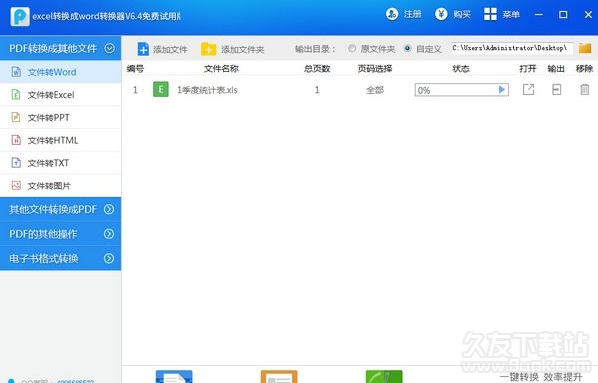Image resolution: width=598 pixels, height=383 pixels.
Task: Click the blue document icon at bottom
Action: (174, 377)
